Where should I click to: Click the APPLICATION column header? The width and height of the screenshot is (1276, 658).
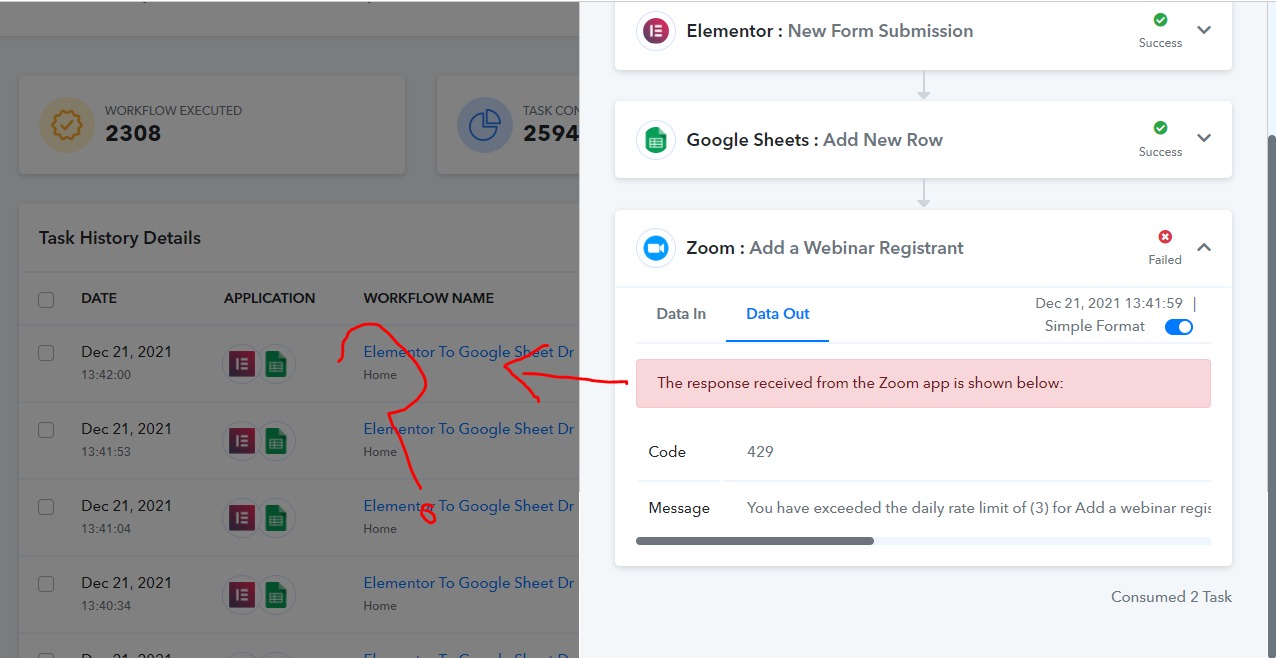(269, 298)
